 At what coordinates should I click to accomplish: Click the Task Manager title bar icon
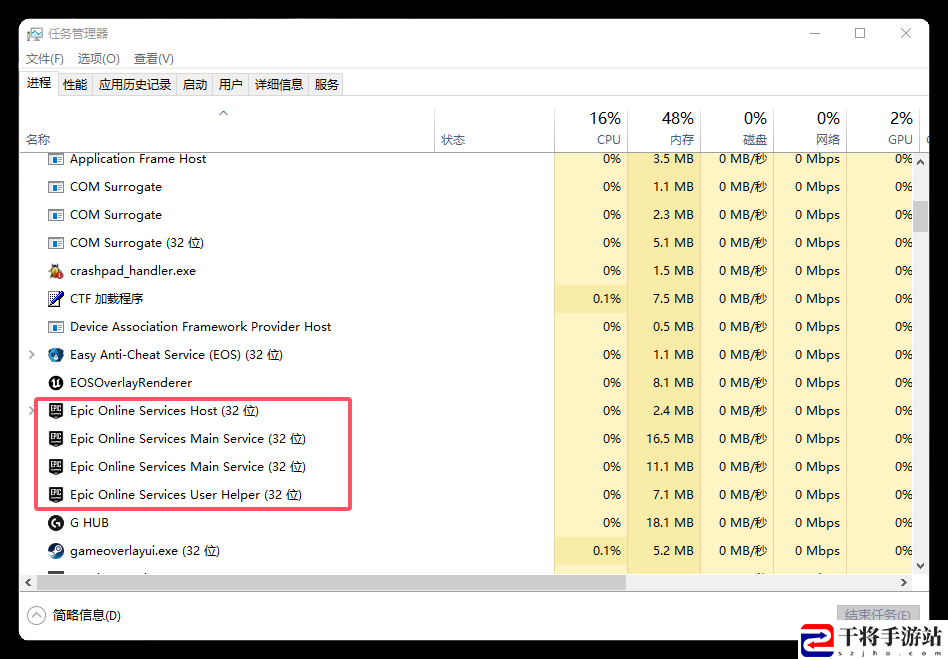[35, 34]
